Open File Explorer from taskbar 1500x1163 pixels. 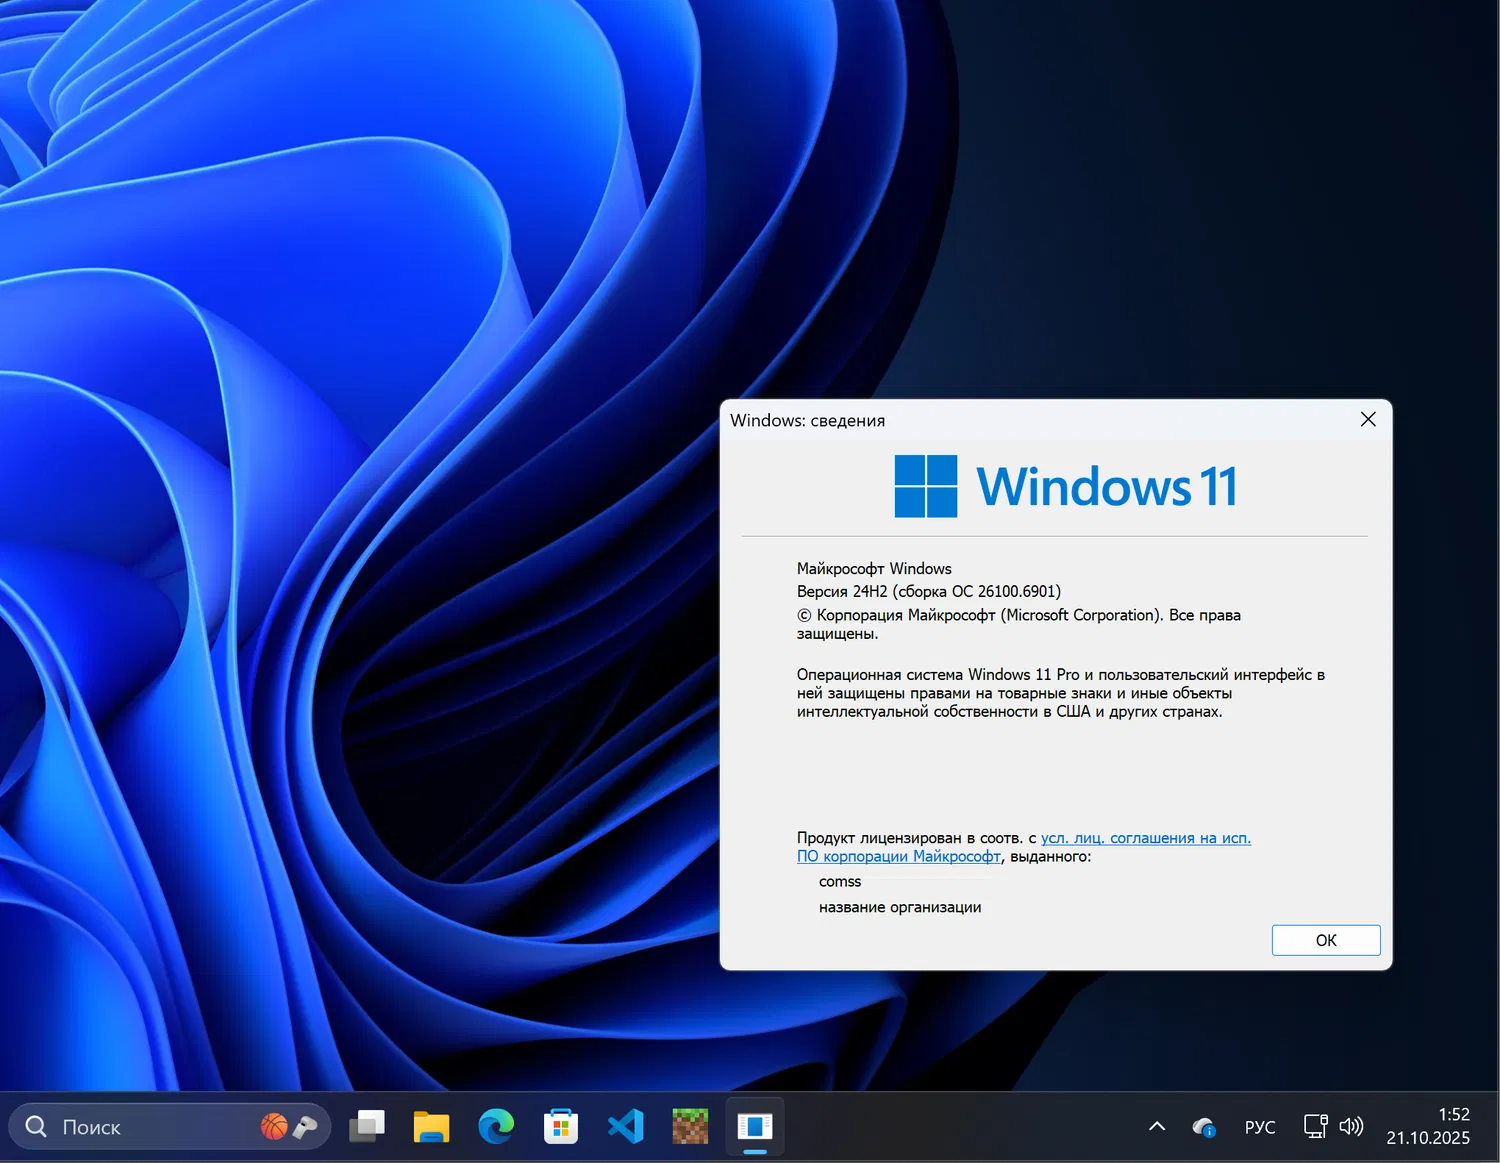[430, 1126]
